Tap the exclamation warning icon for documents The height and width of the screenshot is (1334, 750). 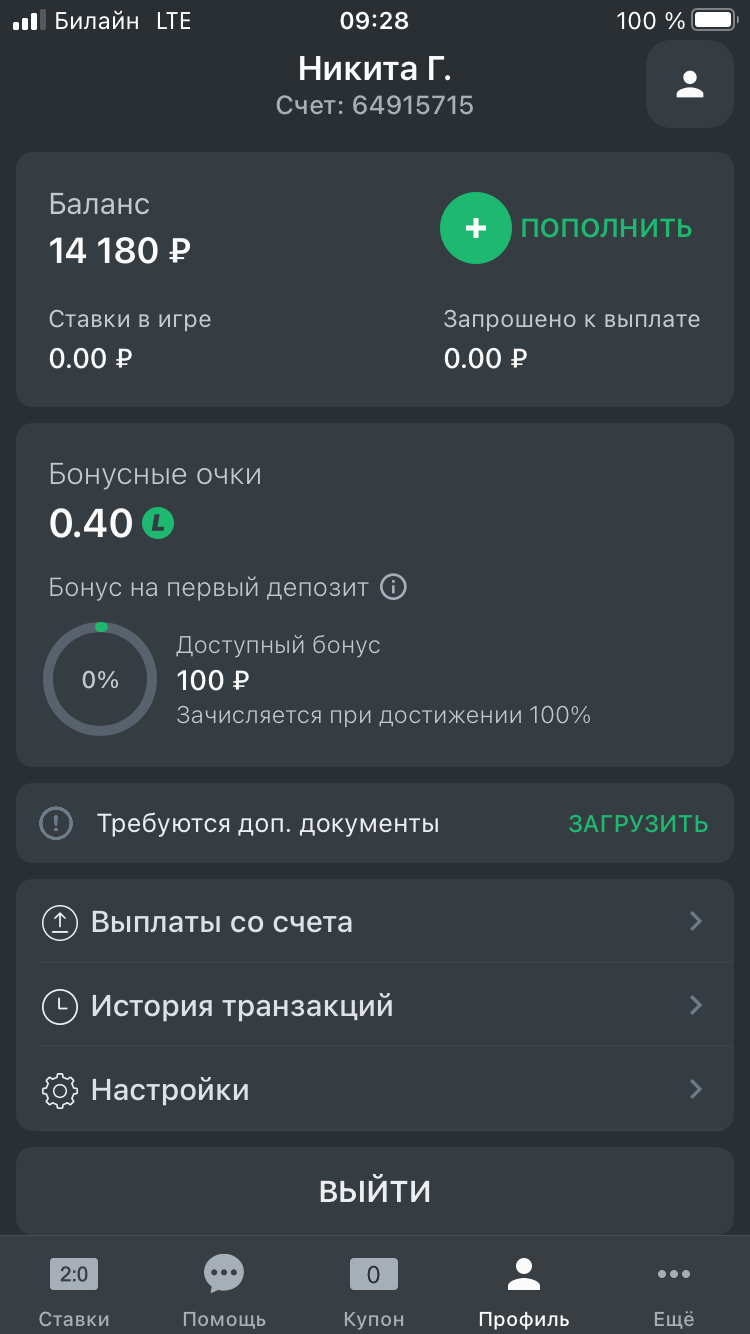(56, 824)
